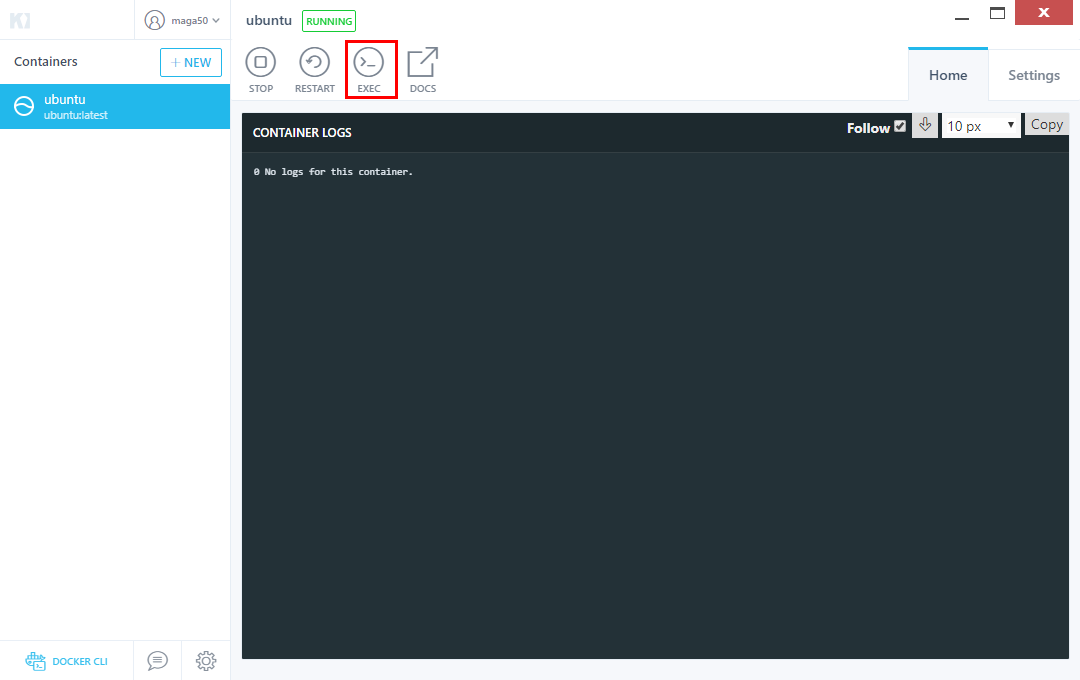Click the user avatar icon

[x=154, y=20]
